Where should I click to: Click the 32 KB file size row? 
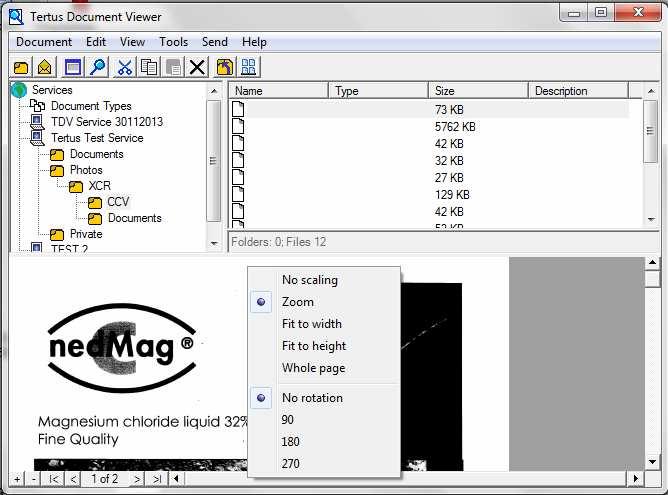(430, 161)
